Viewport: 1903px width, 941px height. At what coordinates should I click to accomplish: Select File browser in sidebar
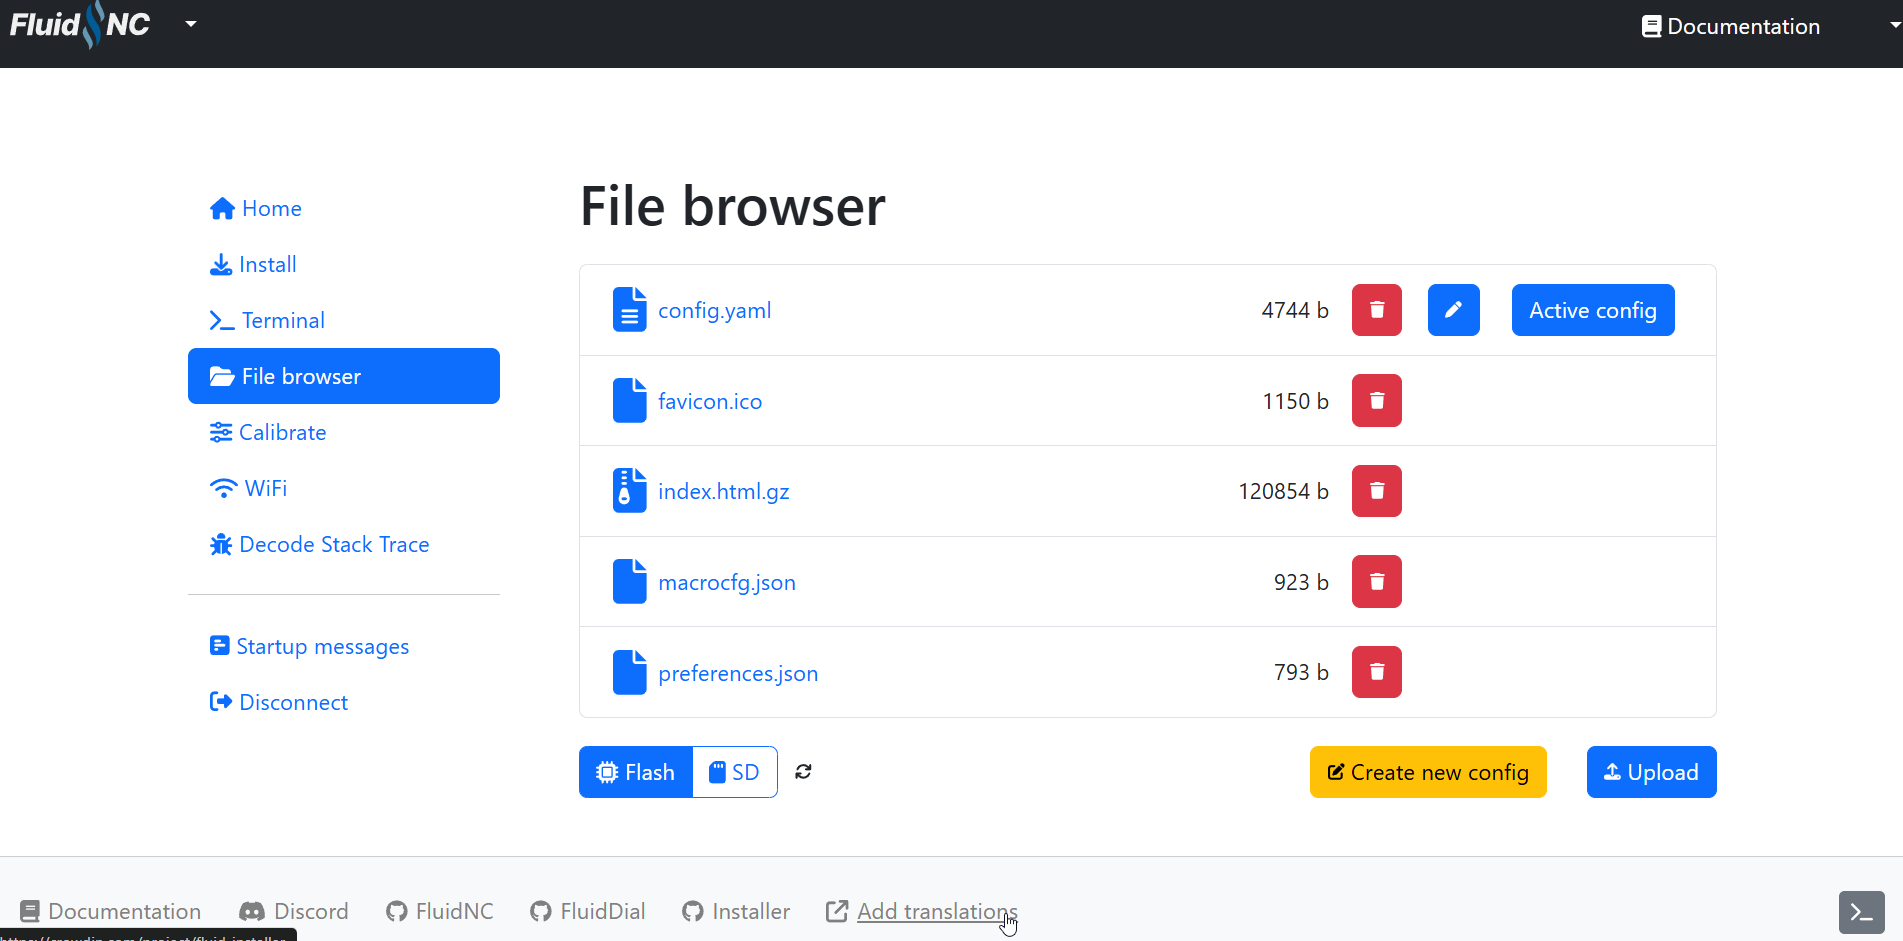pos(344,376)
